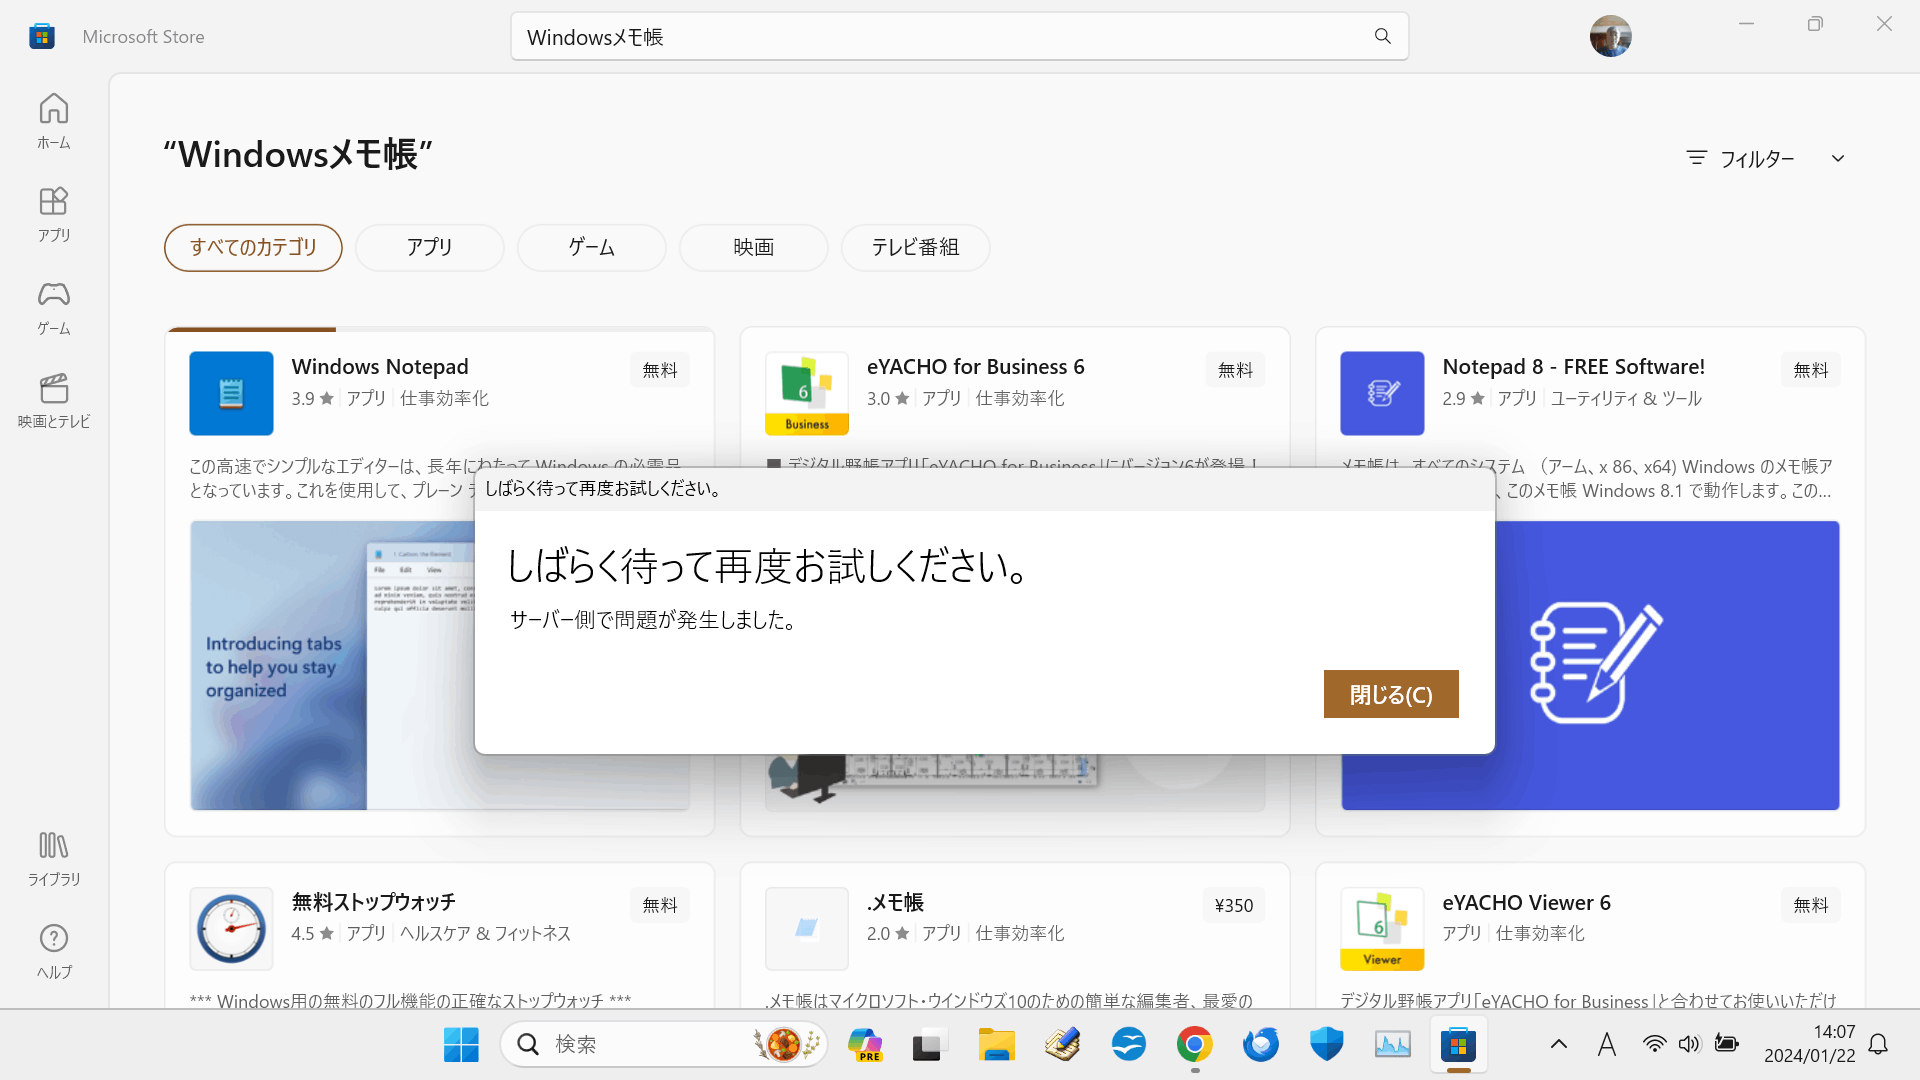1920x1080 pixels.
Task: Select the アプリ category filter tab
Action: click(429, 247)
